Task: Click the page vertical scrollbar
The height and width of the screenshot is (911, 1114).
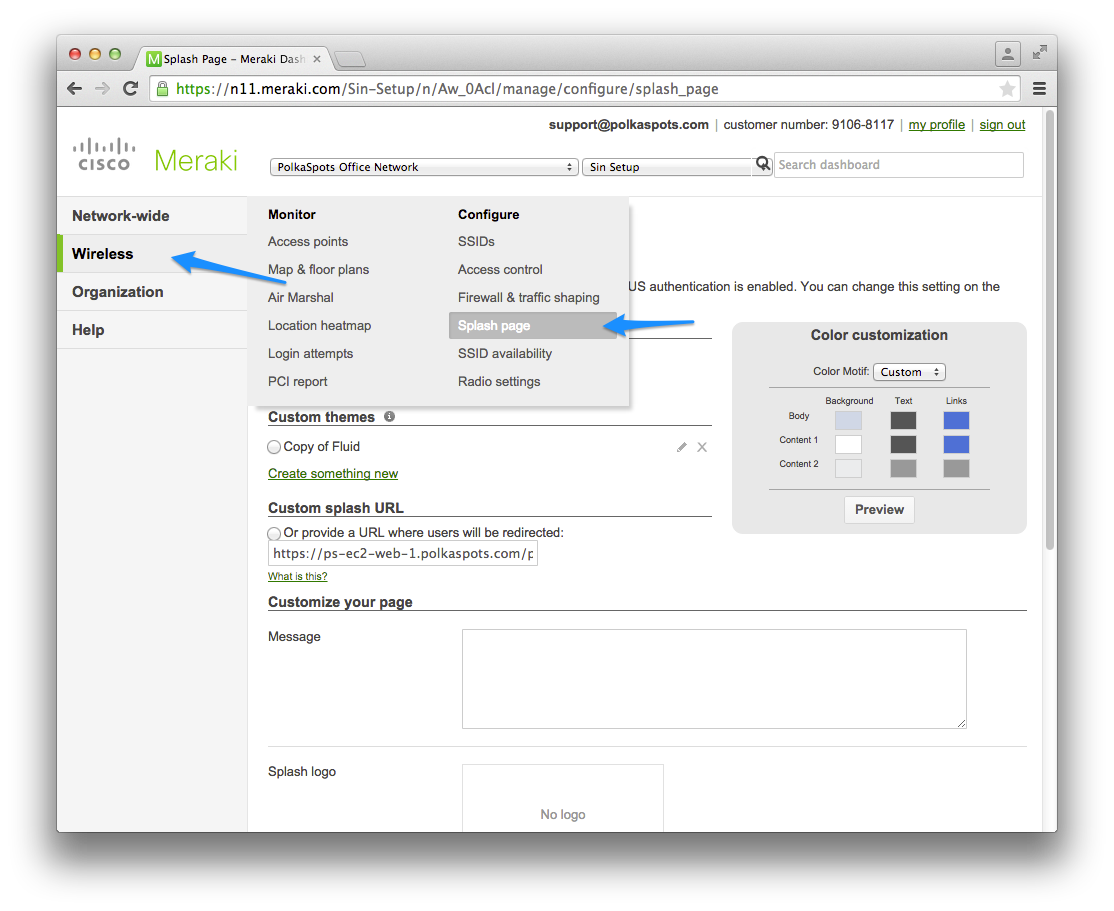Action: tap(1049, 330)
